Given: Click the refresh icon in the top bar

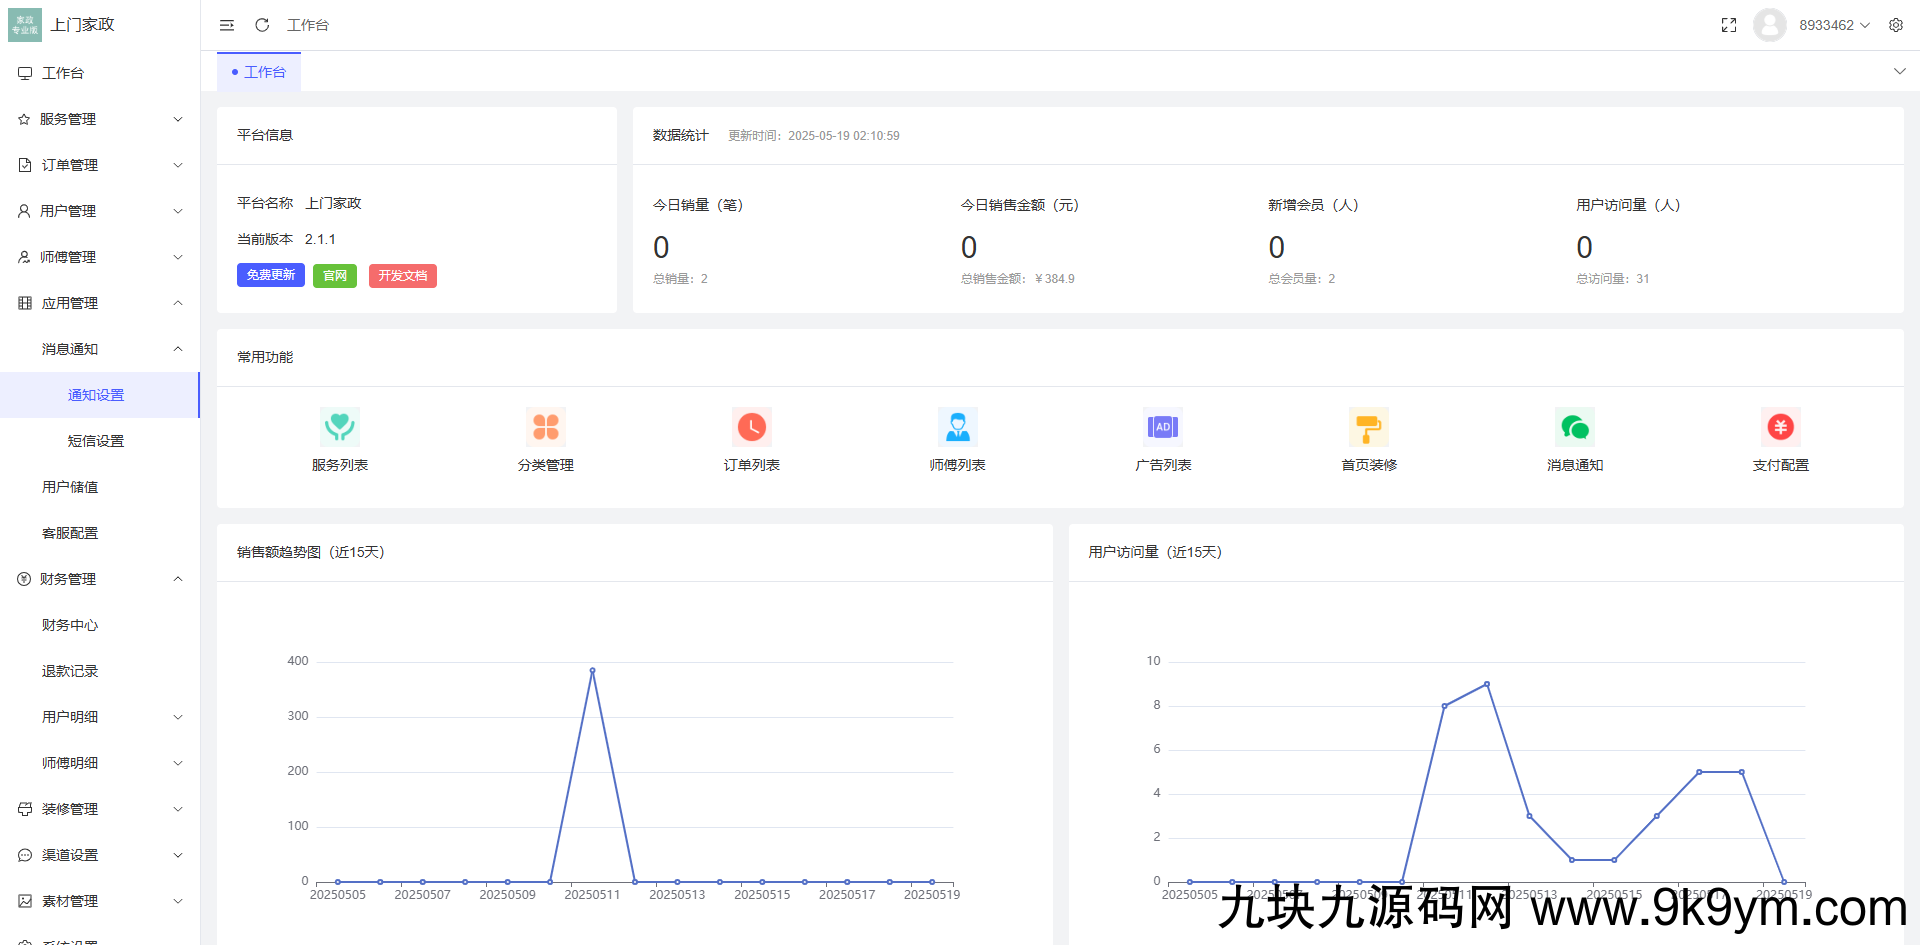Looking at the screenshot, I should tap(261, 25).
